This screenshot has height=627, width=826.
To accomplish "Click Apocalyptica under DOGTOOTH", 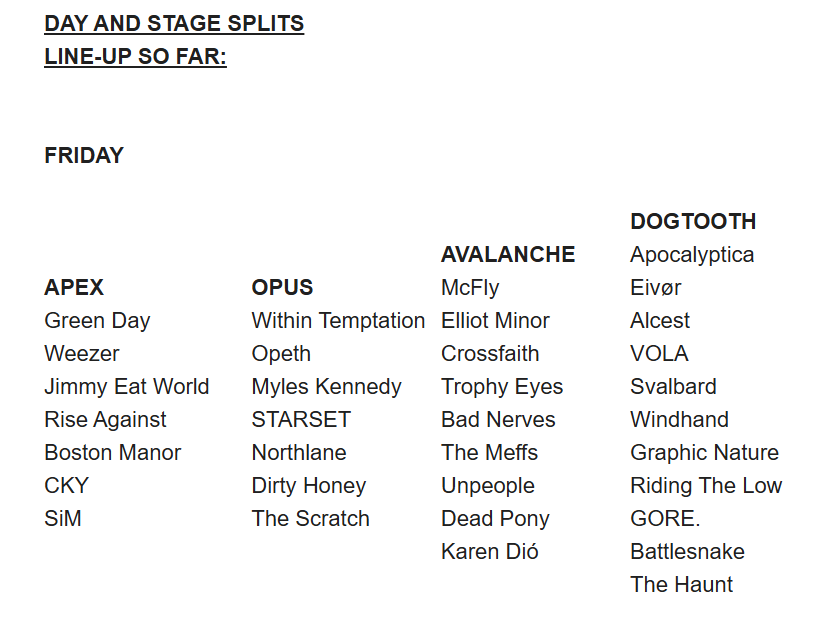I will tap(692, 254).
